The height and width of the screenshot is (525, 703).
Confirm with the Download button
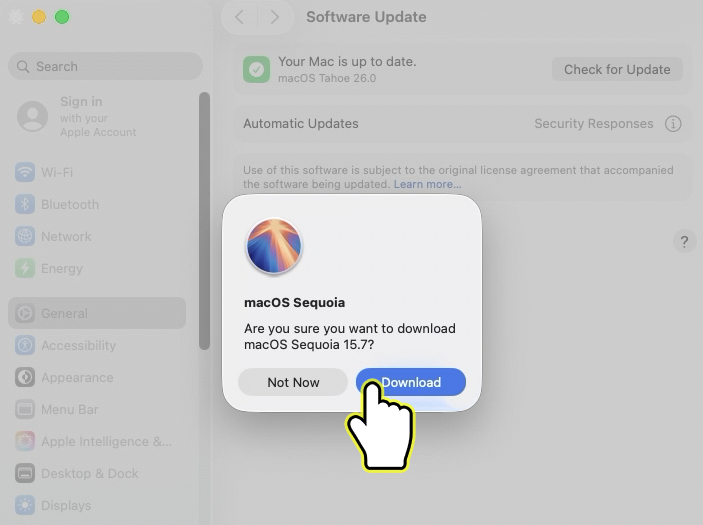point(411,382)
